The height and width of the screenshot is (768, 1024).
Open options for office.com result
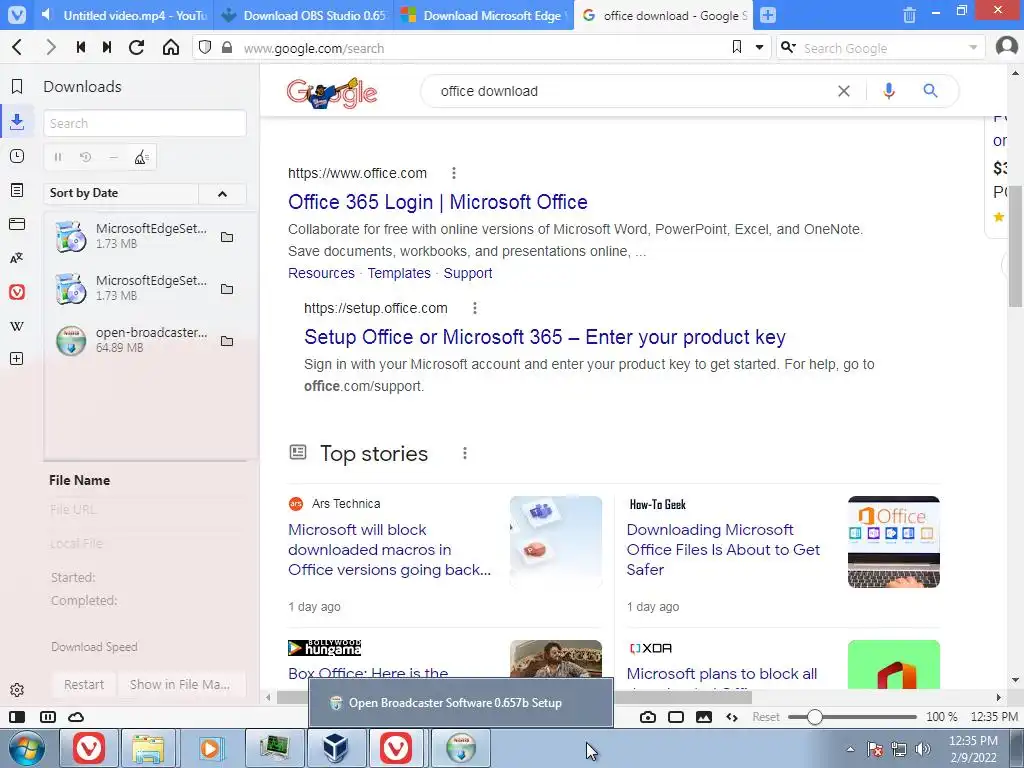pos(454,173)
